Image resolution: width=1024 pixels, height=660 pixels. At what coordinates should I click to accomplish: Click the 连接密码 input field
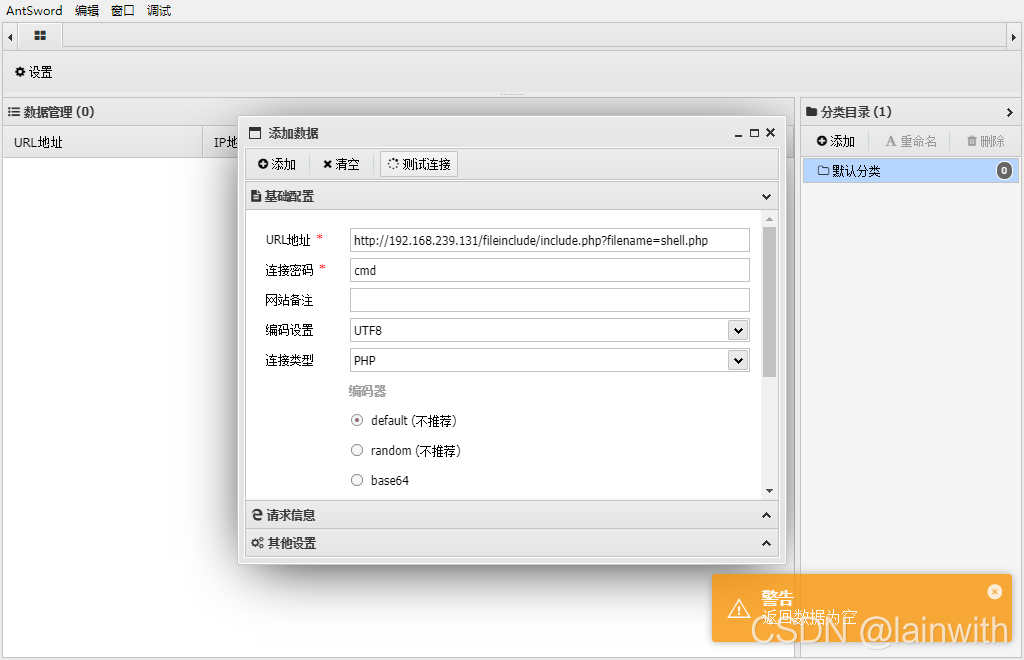[x=549, y=270]
